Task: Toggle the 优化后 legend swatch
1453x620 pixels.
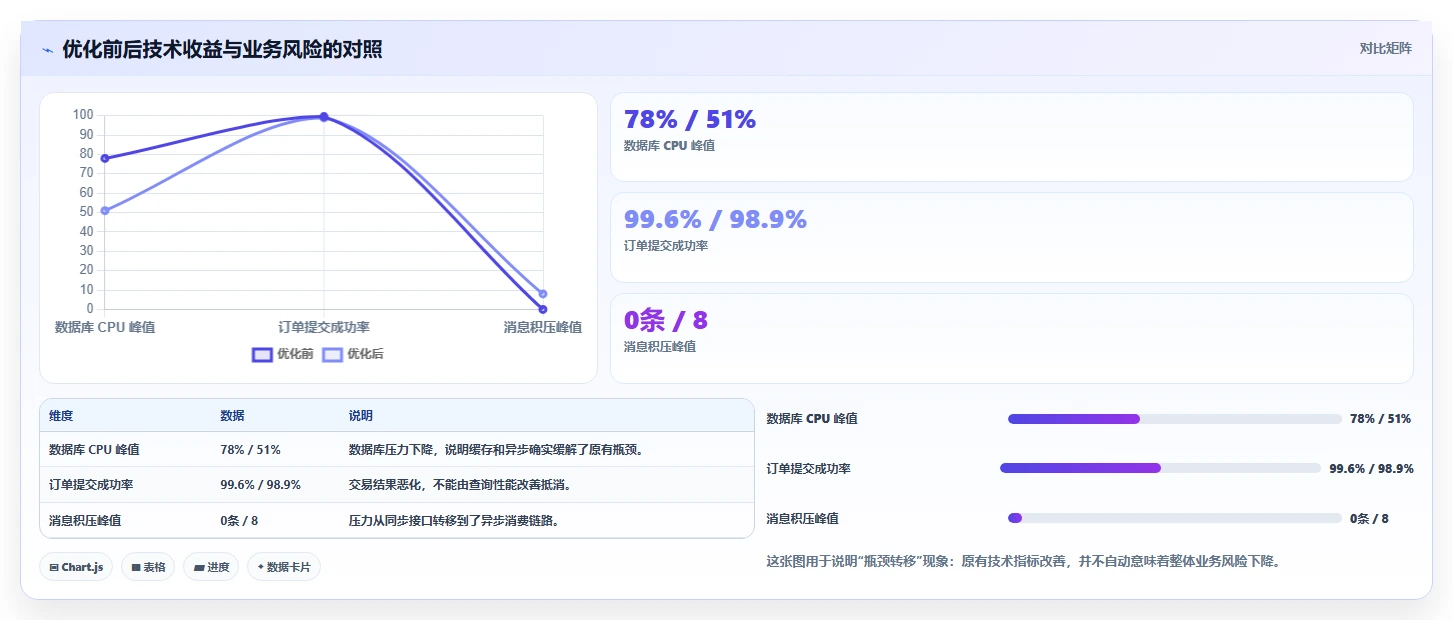Action: (x=332, y=354)
